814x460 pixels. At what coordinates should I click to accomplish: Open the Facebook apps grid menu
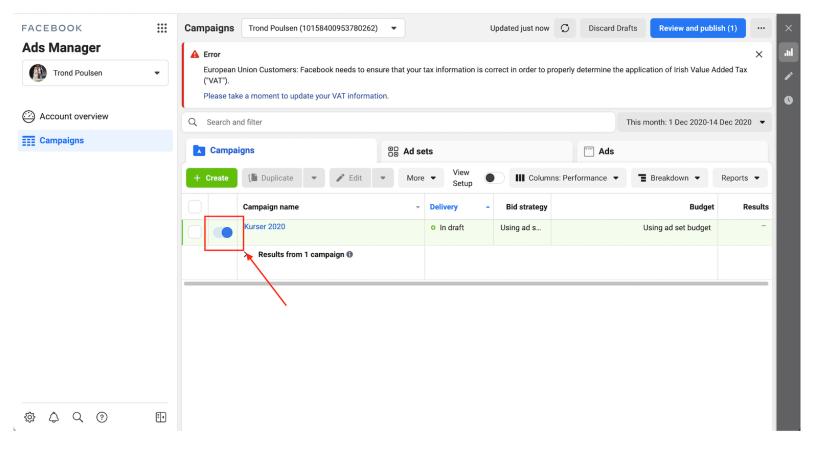tap(162, 28)
